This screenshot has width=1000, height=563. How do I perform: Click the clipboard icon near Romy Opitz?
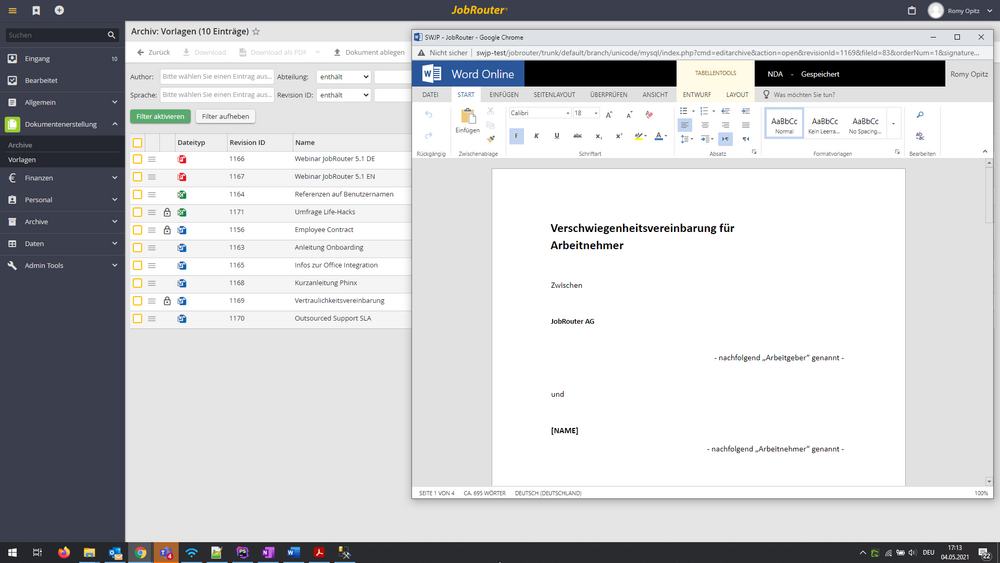pyautogui.click(x=912, y=10)
